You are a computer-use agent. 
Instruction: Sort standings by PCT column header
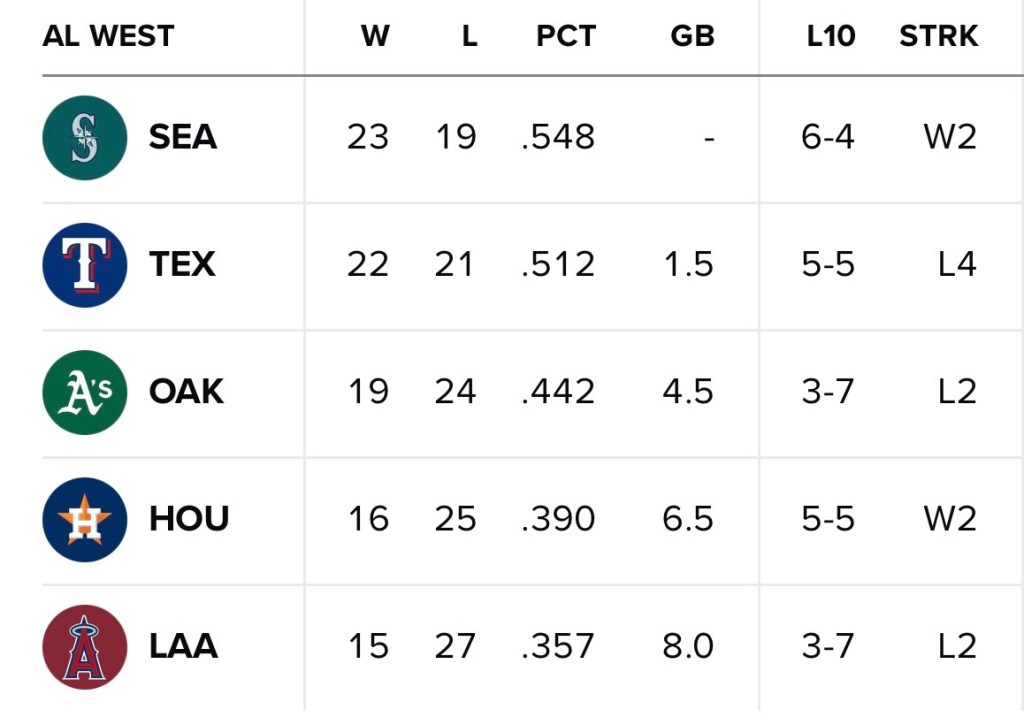point(566,37)
